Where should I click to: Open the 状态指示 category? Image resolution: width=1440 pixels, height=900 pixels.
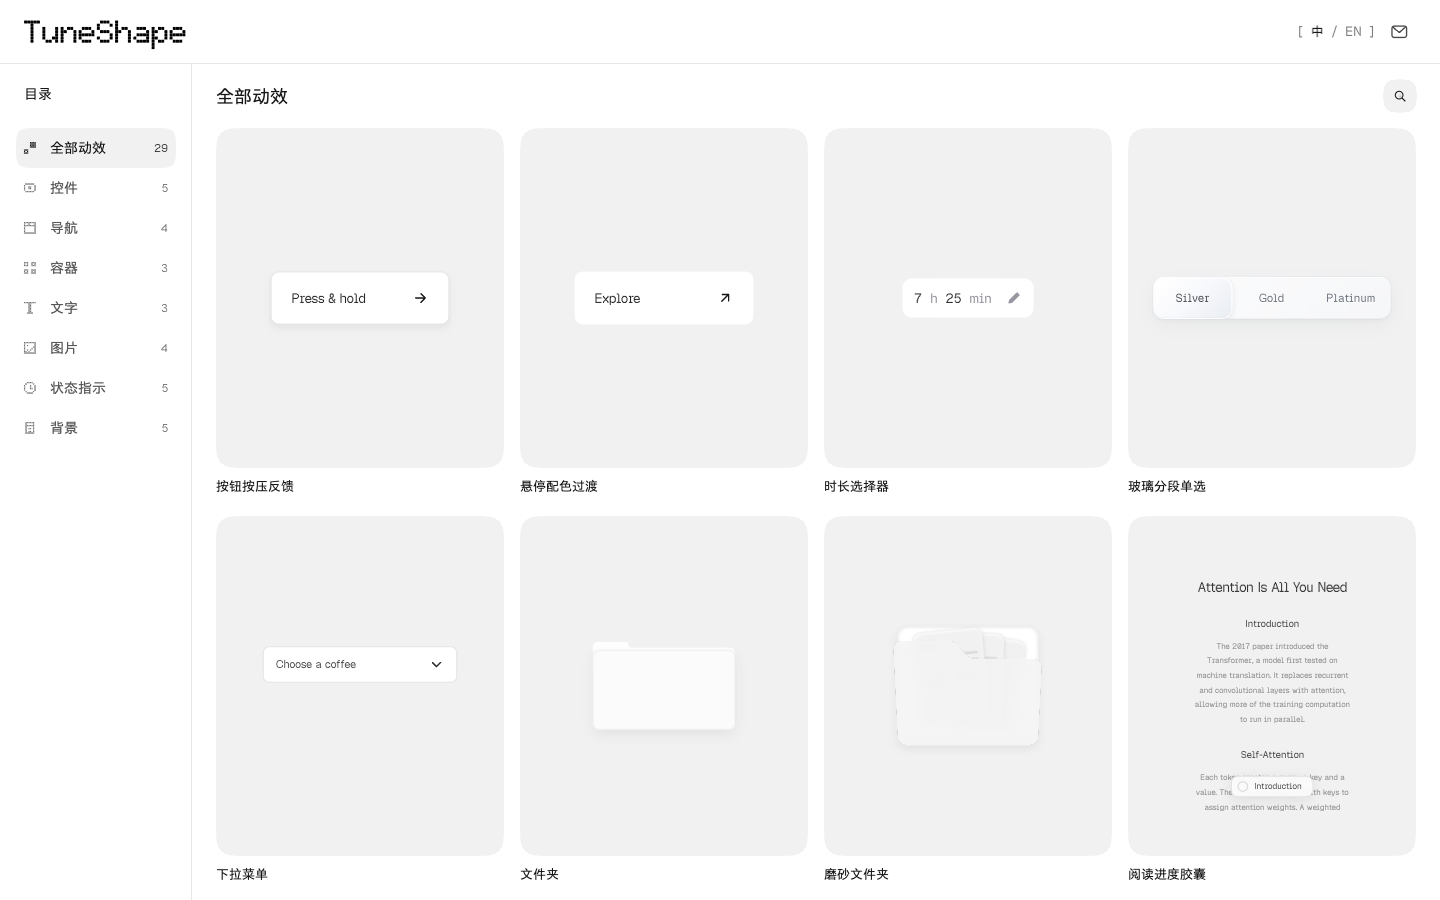(96, 388)
